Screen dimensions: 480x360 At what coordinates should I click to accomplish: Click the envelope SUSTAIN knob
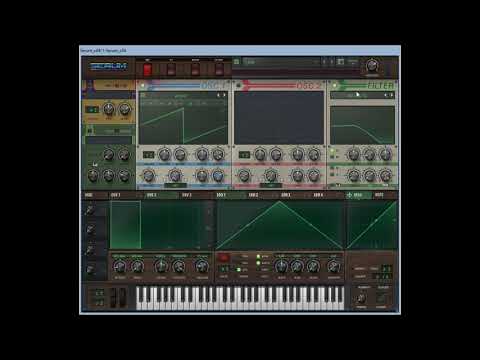pos(178,266)
